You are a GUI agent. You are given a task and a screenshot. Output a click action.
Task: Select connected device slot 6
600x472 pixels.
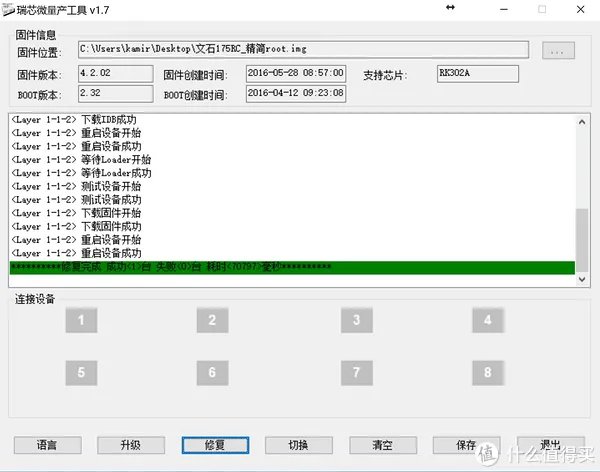click(212, 372)
